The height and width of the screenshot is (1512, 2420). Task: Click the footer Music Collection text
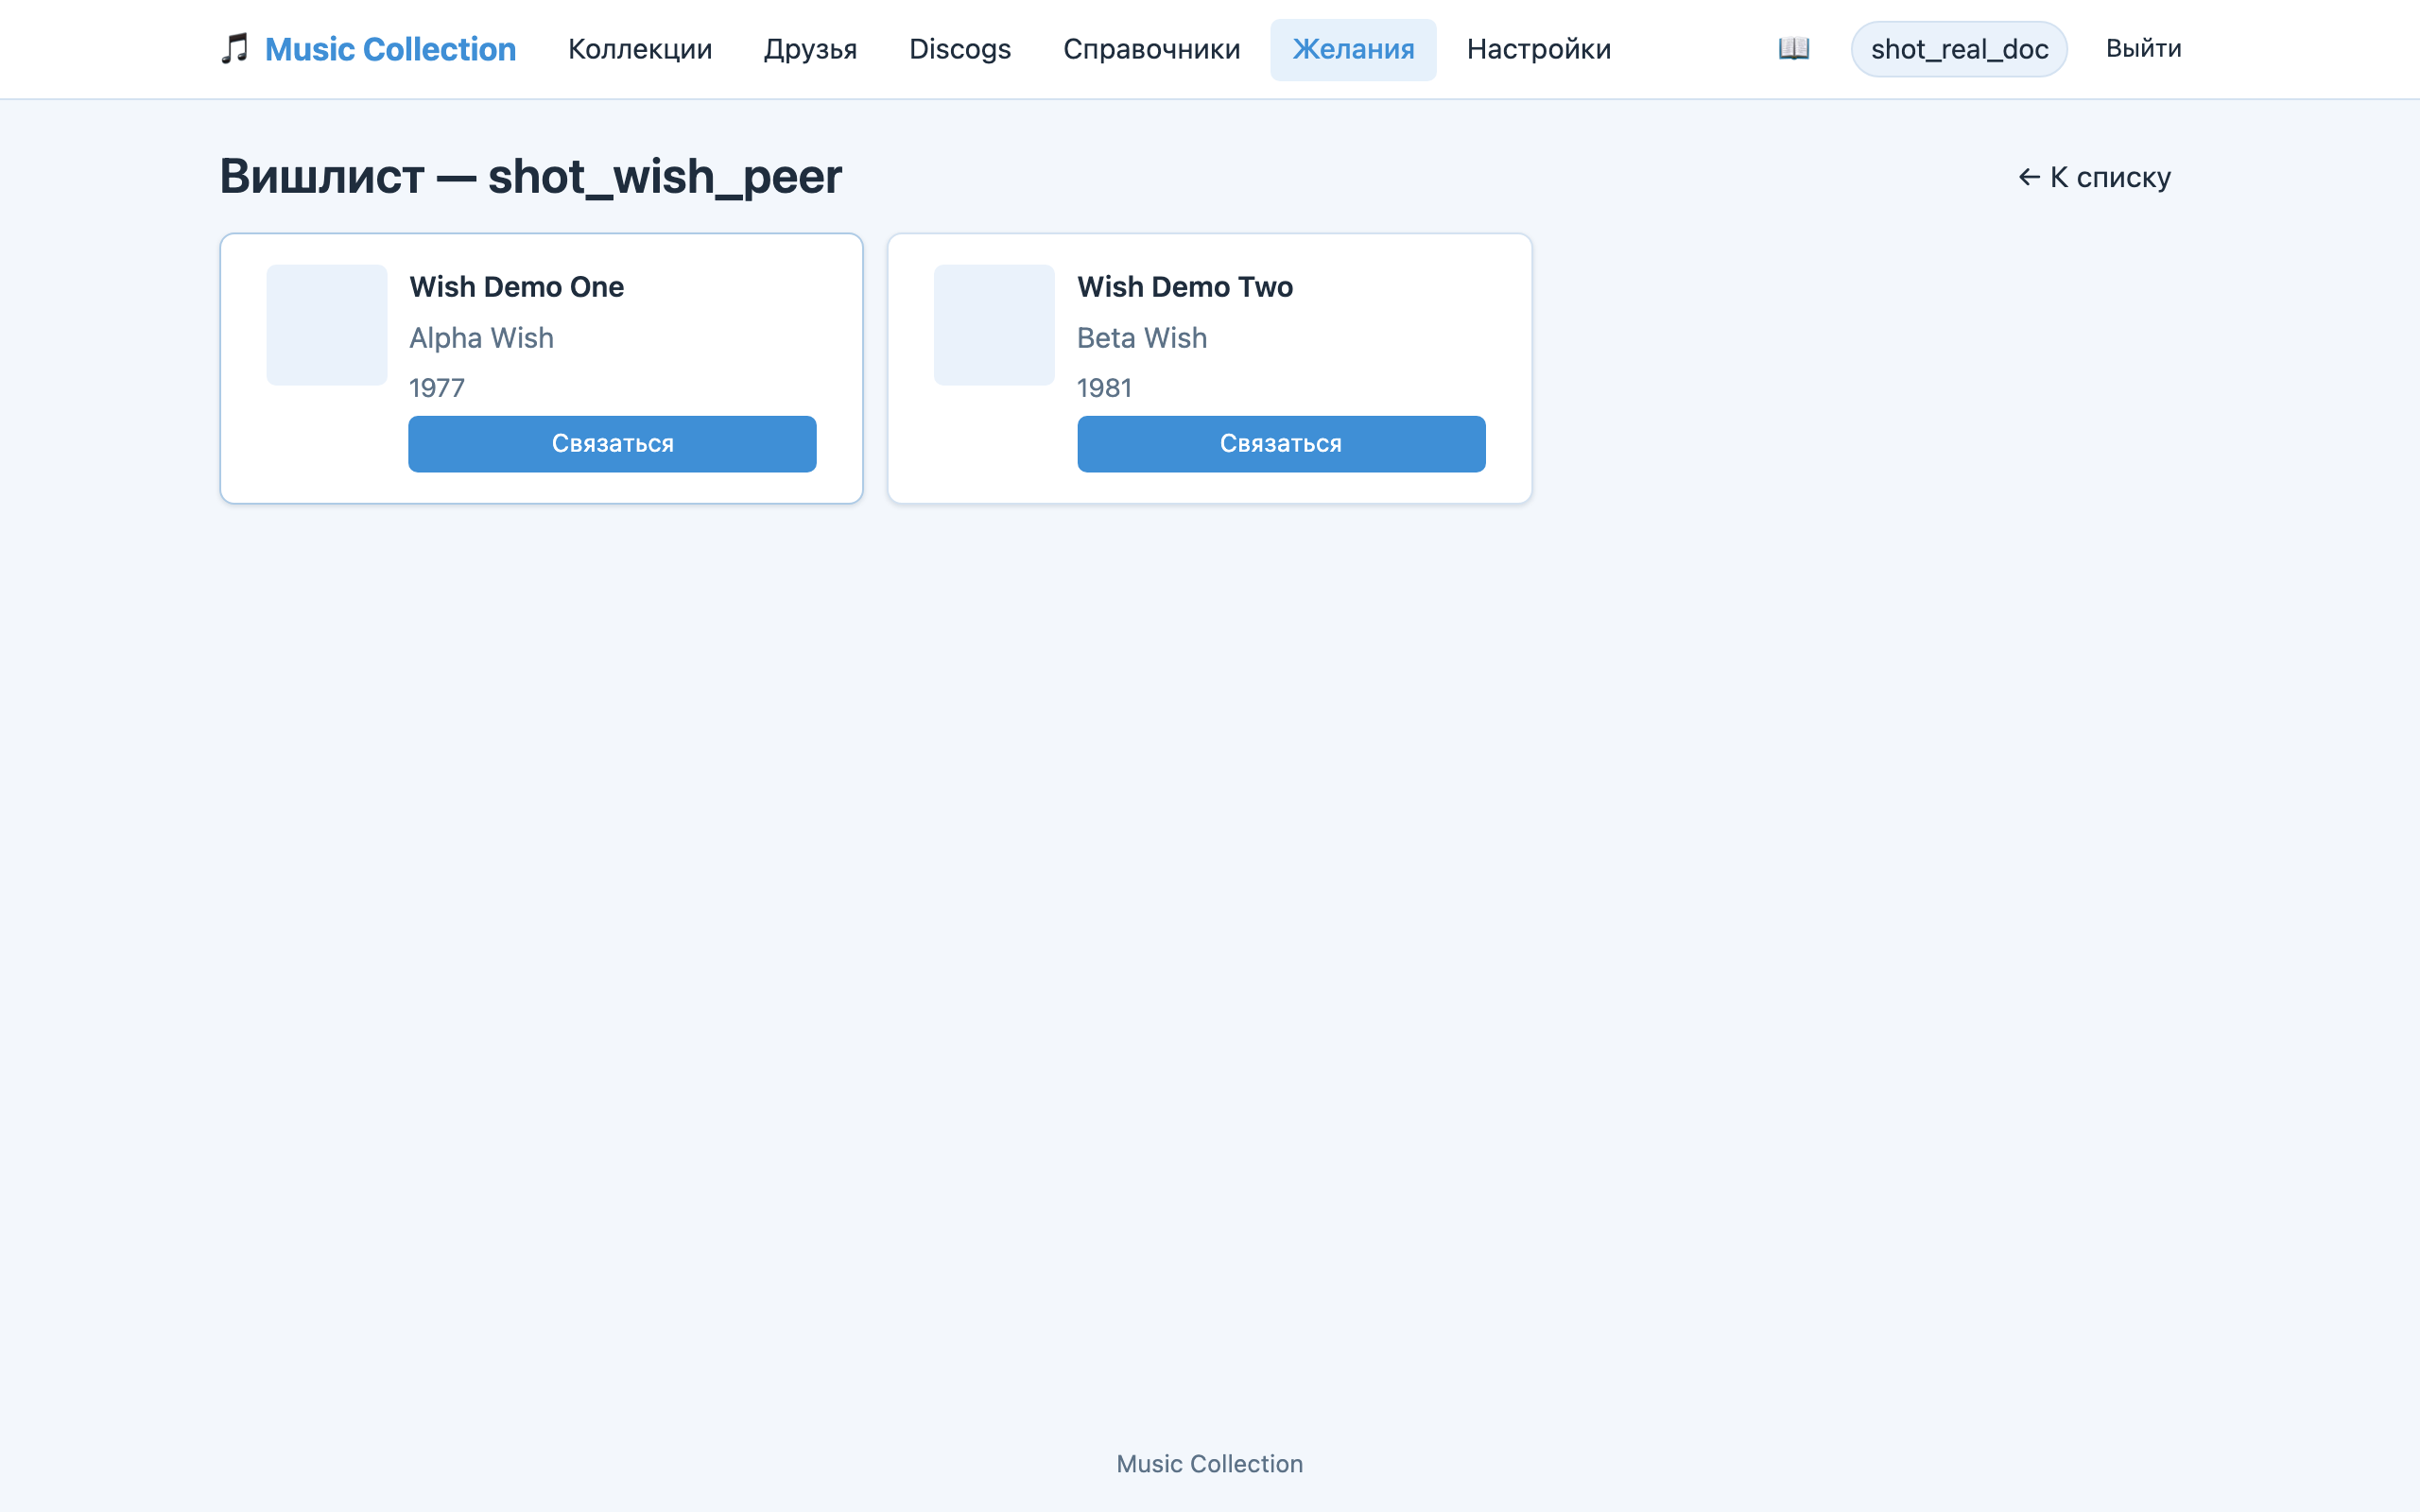[x=1209, y=1464]
